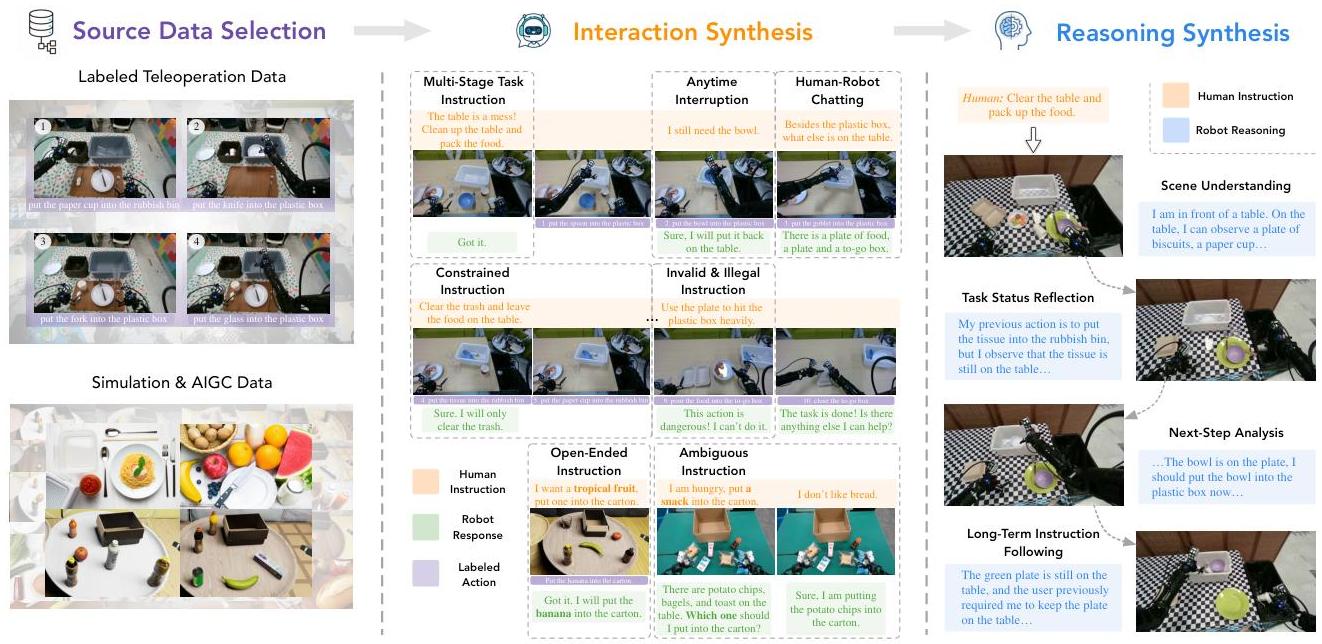This screenshot has width=1322, height=644.
Task: Click 'I will put the banana' response
Action: click(x=587, y=606)
